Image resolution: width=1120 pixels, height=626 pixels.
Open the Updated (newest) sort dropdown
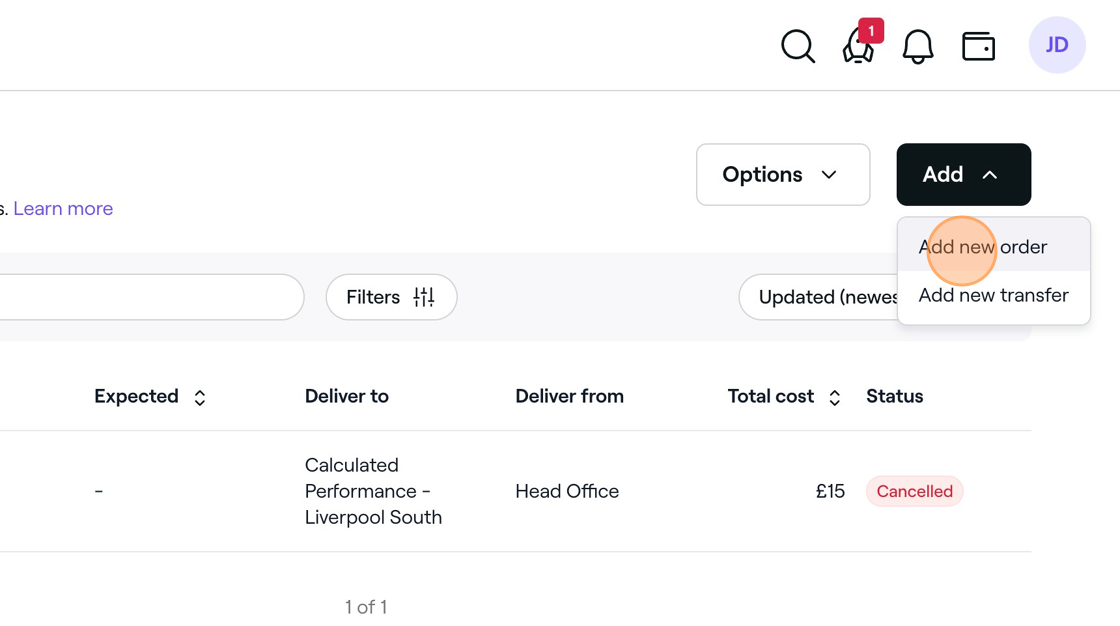point(819,297)
